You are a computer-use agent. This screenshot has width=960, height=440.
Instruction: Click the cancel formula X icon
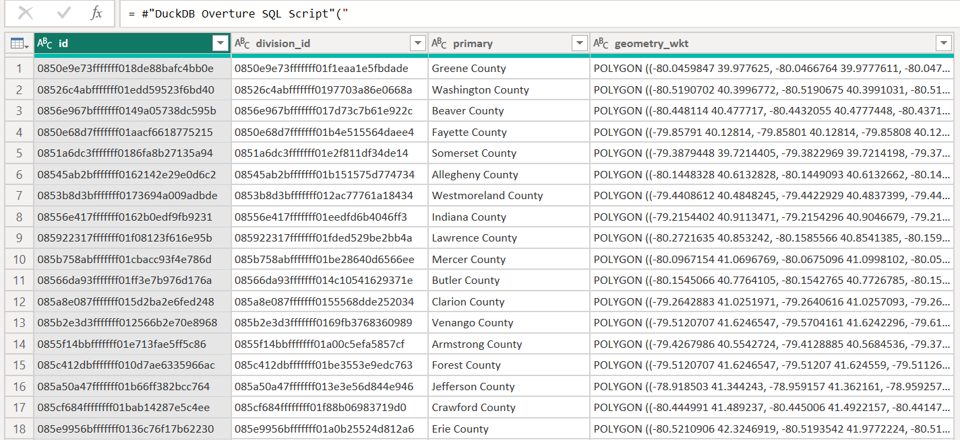tap(26, 14)
